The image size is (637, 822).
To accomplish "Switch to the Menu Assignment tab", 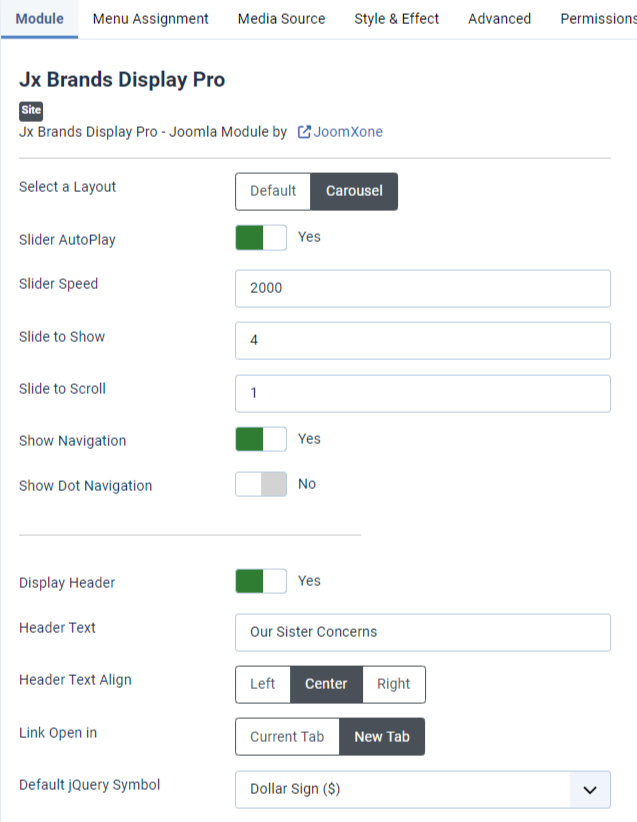I will 150,19.
